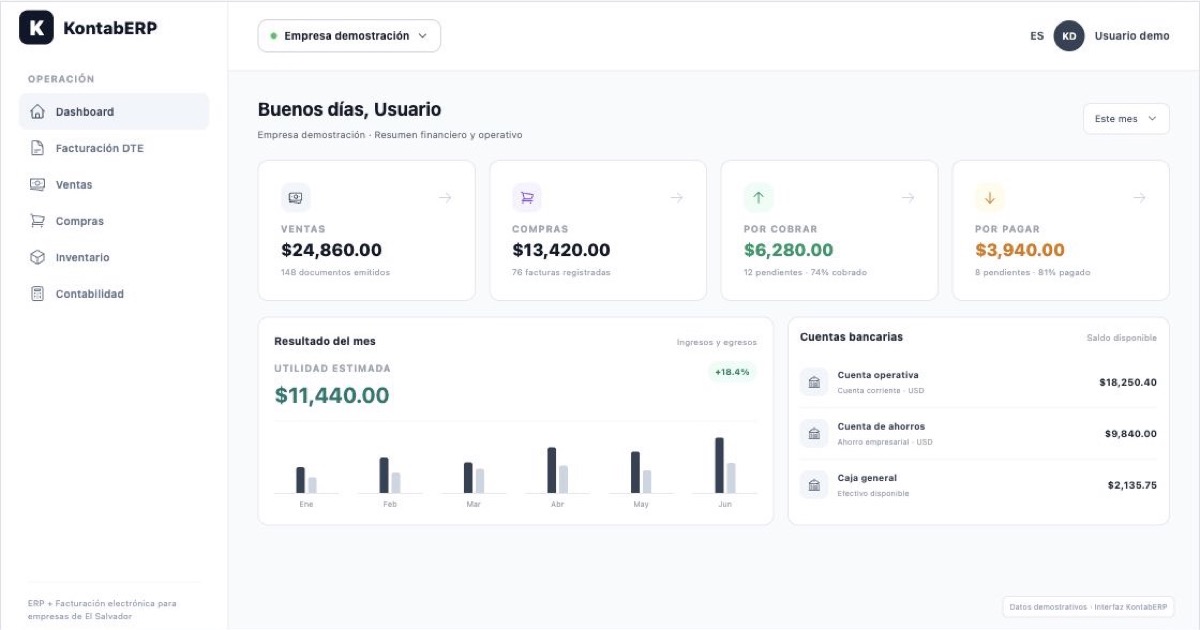
Task: Open the Contabilidad menu item
Action: click(114, 294)
